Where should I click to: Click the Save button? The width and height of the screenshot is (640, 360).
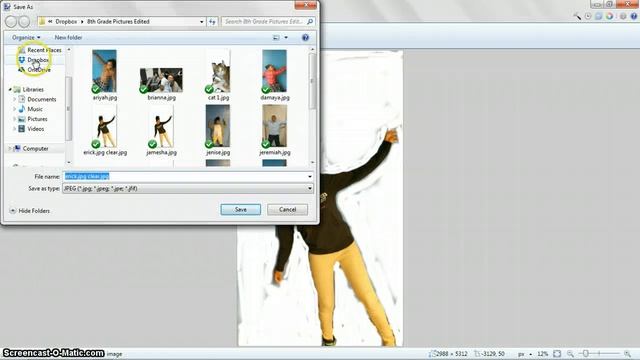240,209
